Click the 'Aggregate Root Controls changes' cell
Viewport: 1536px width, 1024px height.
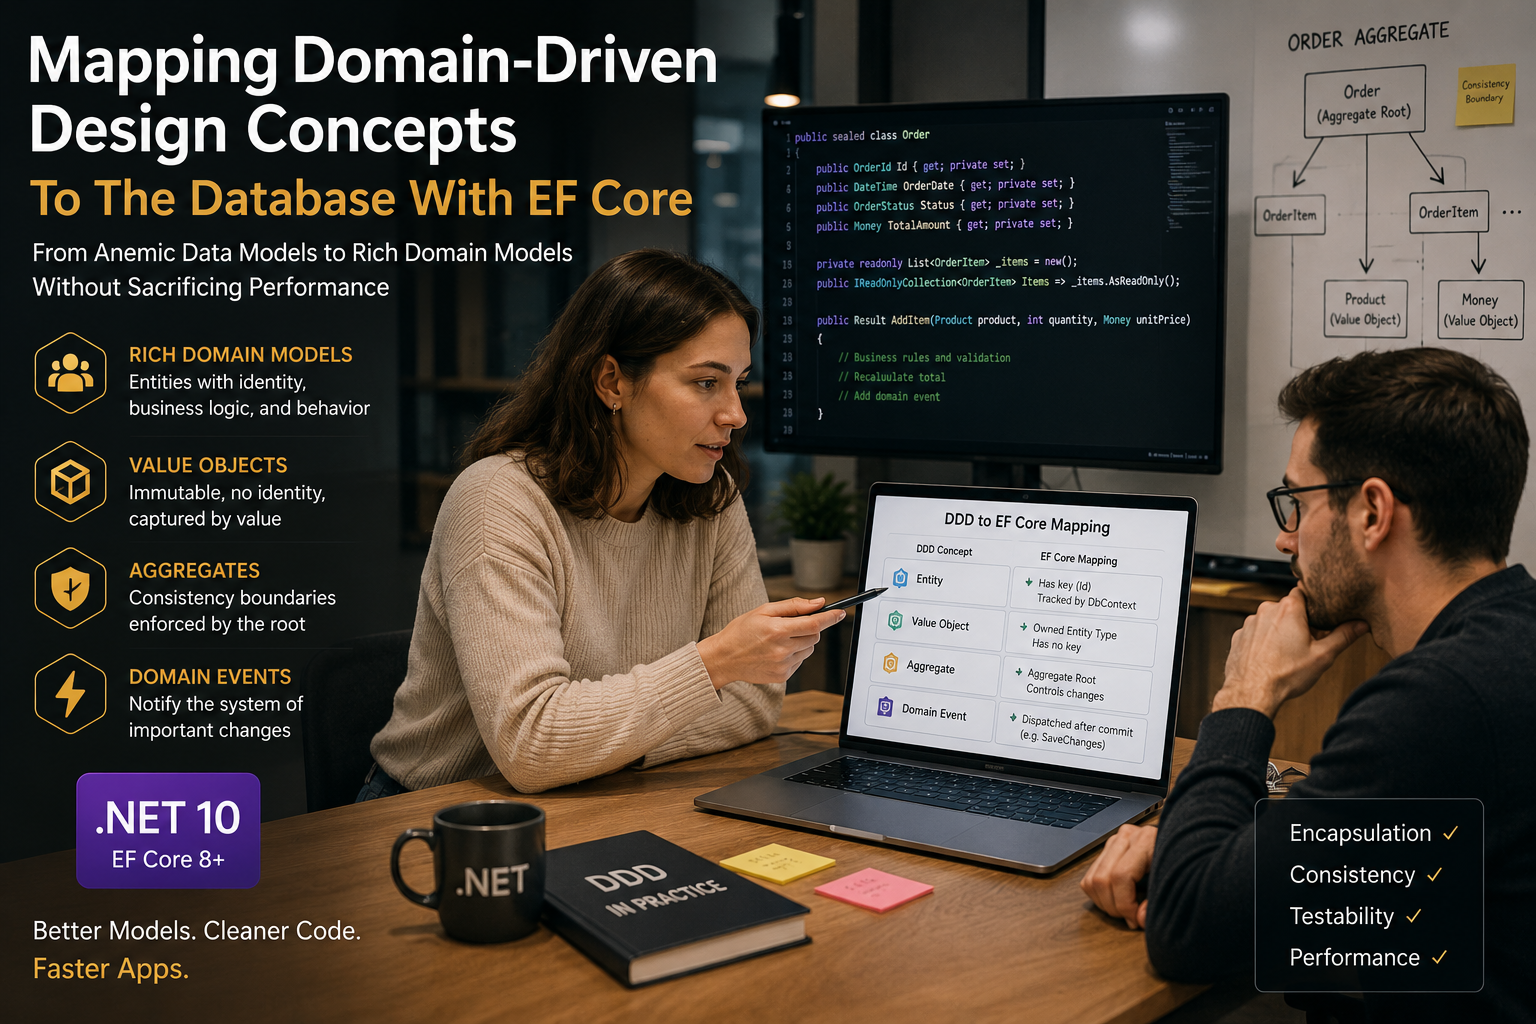pos(1075,684)
